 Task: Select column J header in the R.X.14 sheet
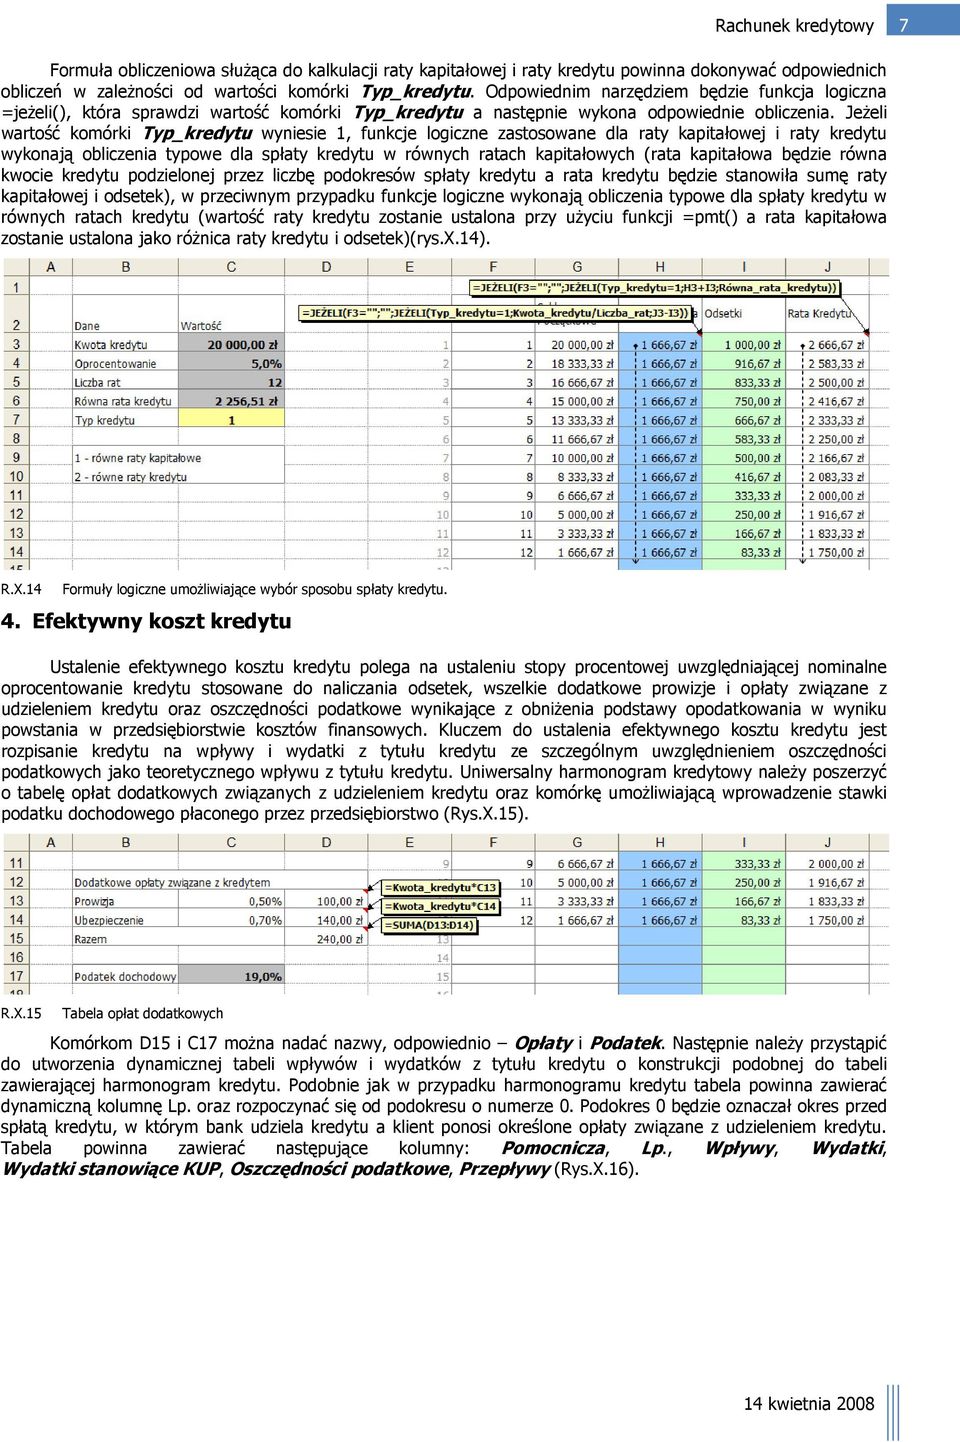pyautogui.click(x=827, y=267)
